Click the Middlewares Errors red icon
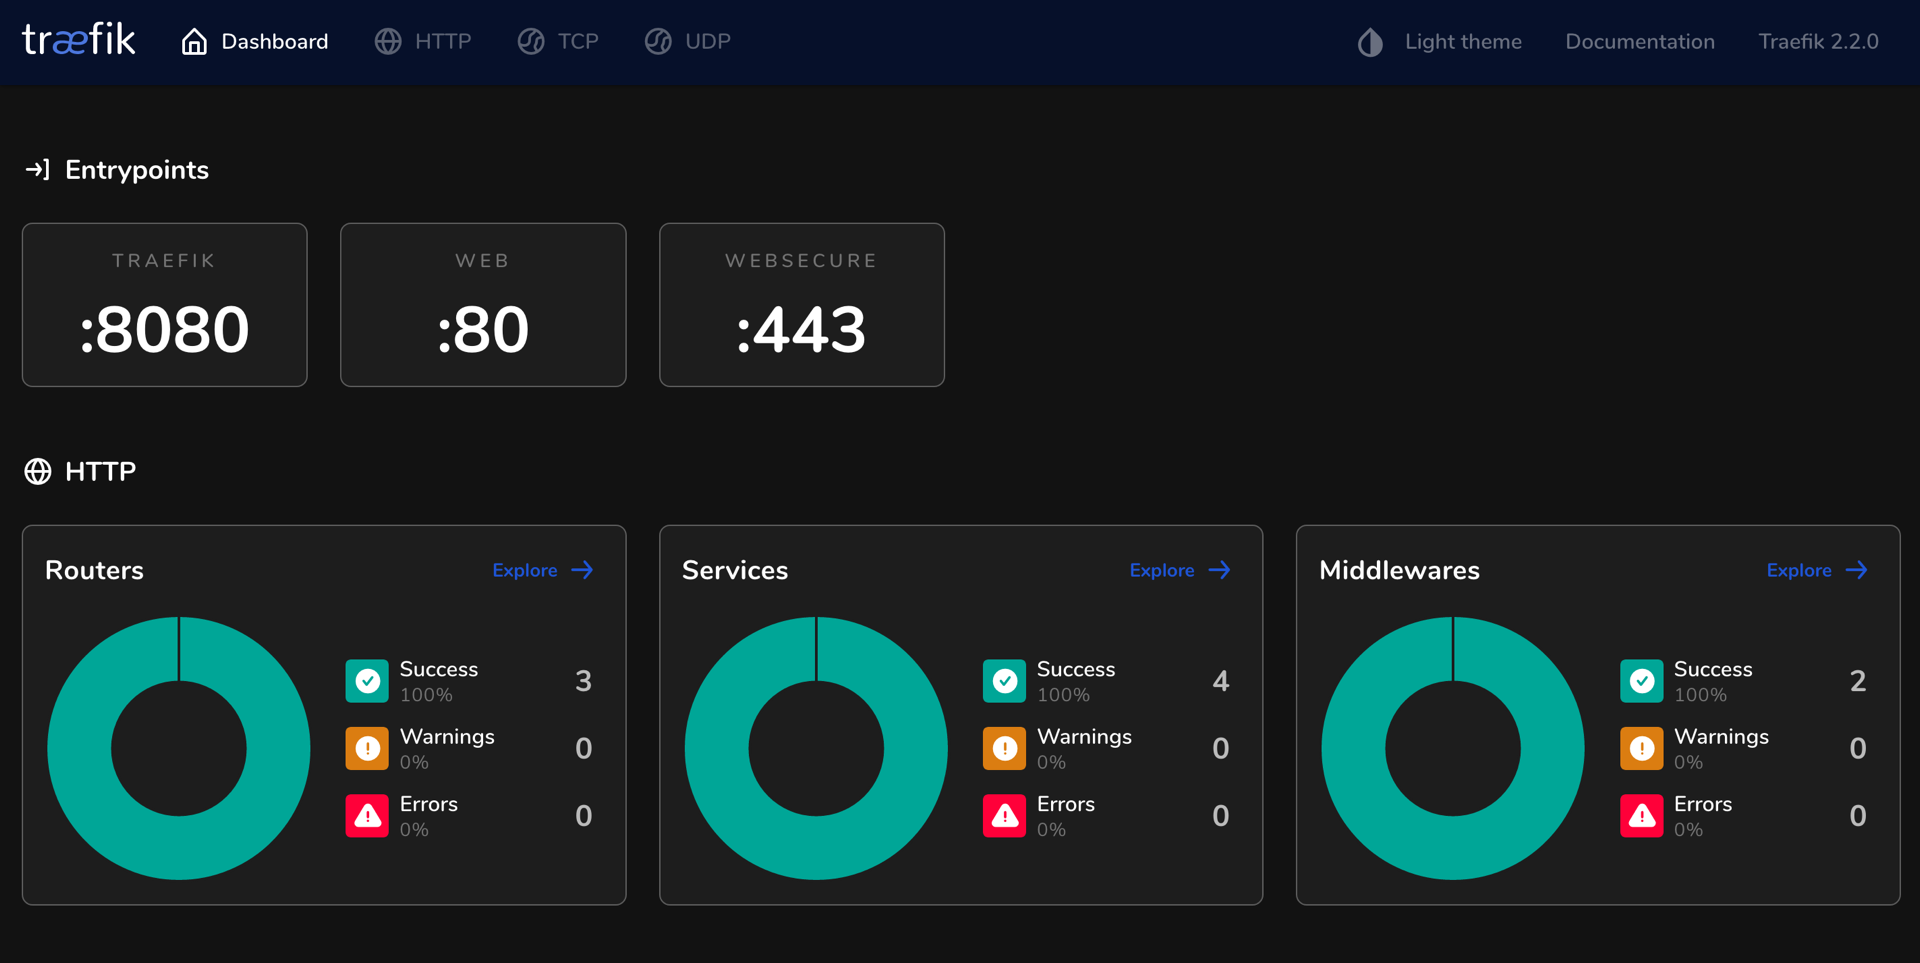Screen dimensions: 1920x963 1641,816
